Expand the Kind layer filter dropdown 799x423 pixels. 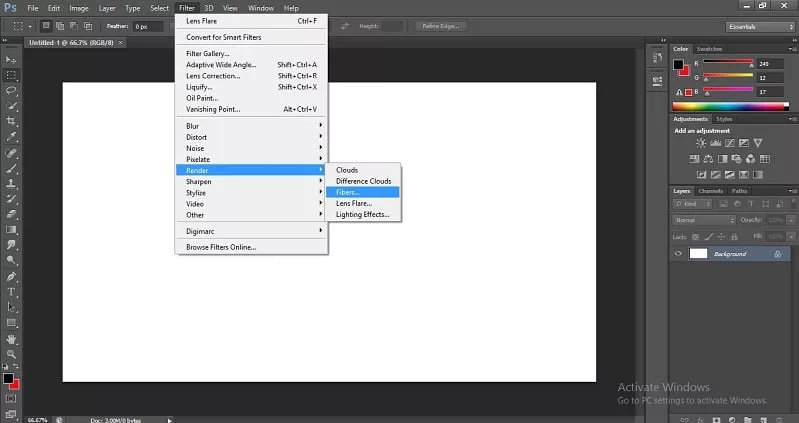click(693, 204)
